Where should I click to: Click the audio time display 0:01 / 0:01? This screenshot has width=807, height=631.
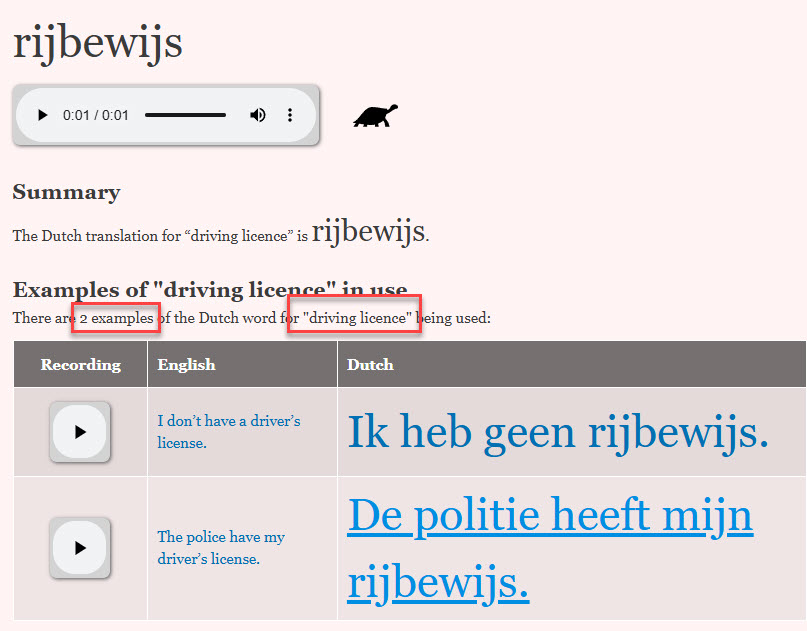click(x=95, y=115)
